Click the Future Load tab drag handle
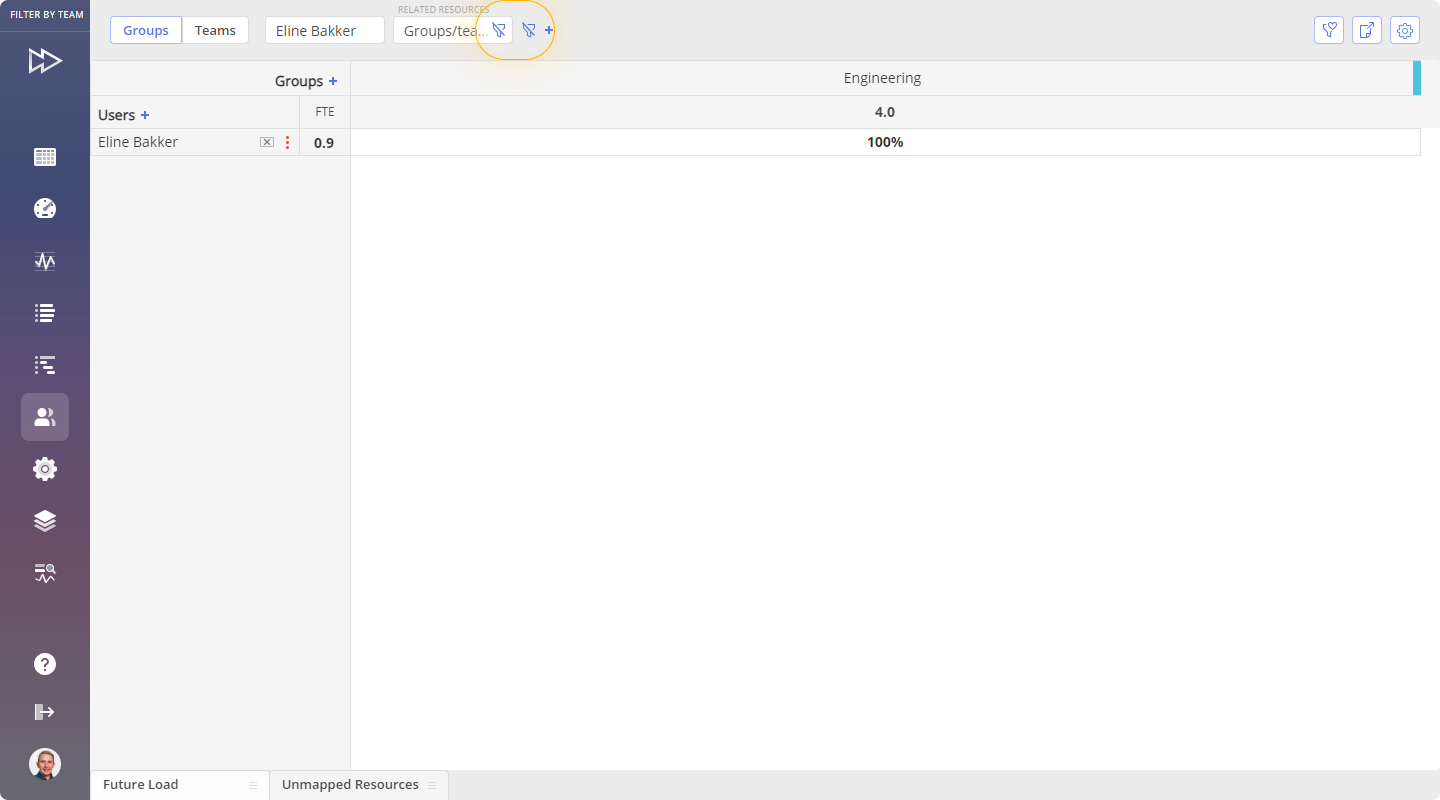This screenshot has height=800, width=1440. (253, 785)
